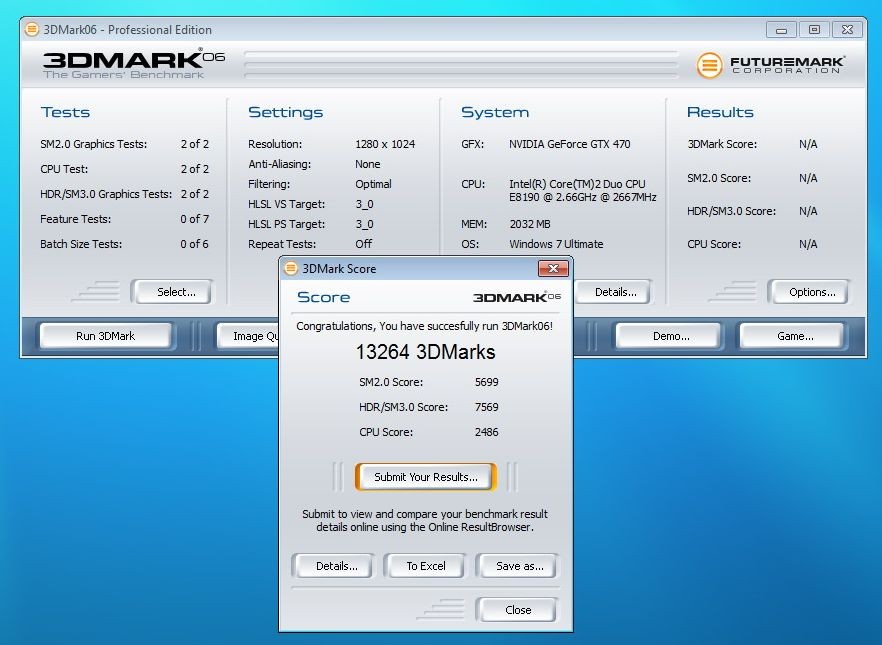Click the 3DMark Score N/A value in Results

tap(808, 144)
